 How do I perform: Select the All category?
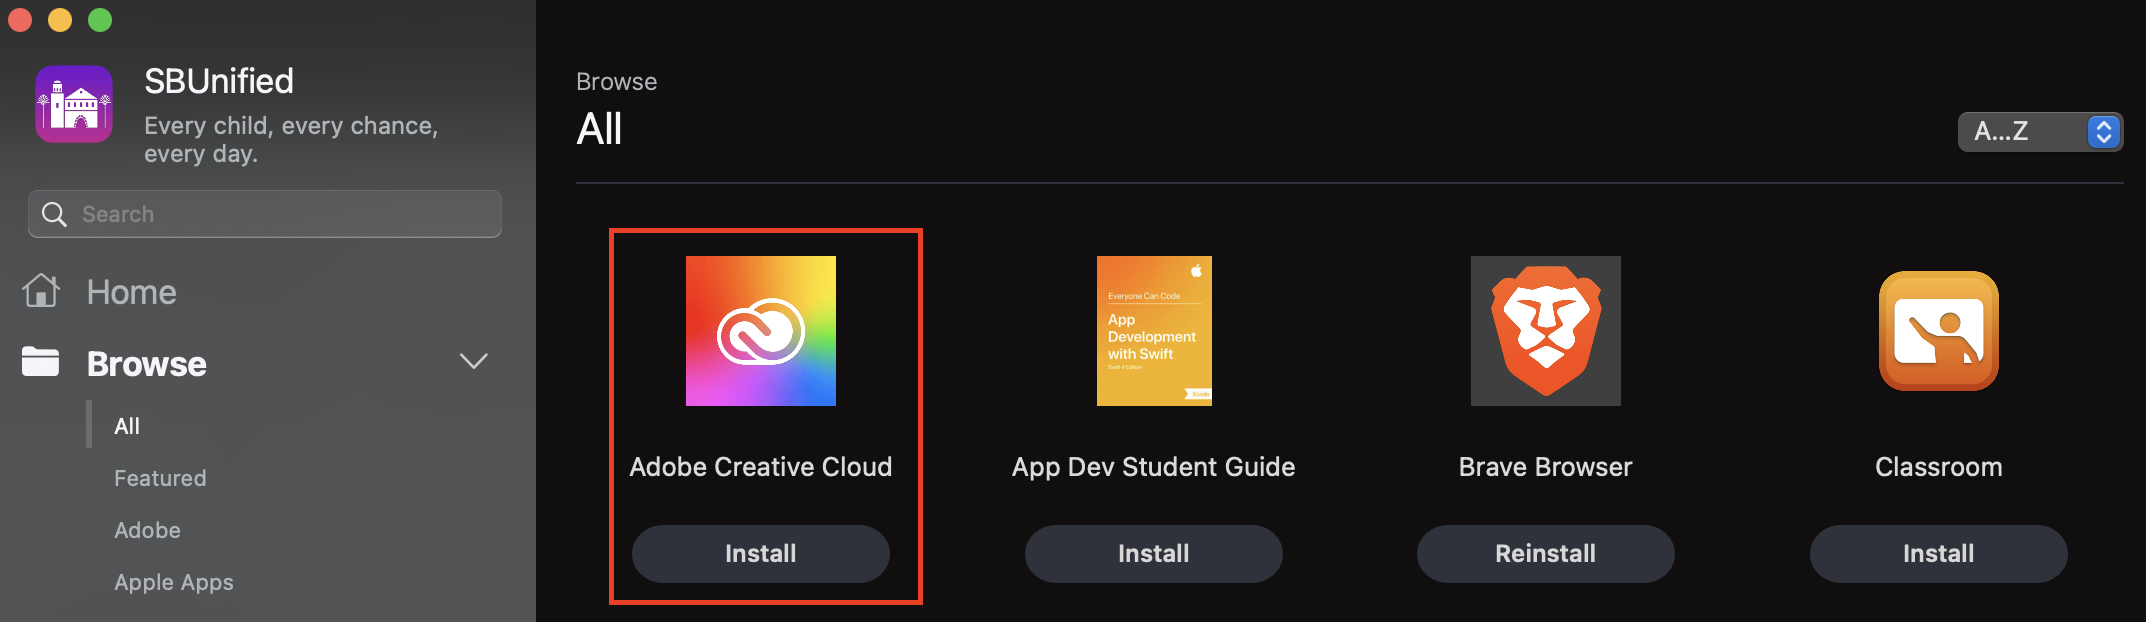tap(127, 426)
